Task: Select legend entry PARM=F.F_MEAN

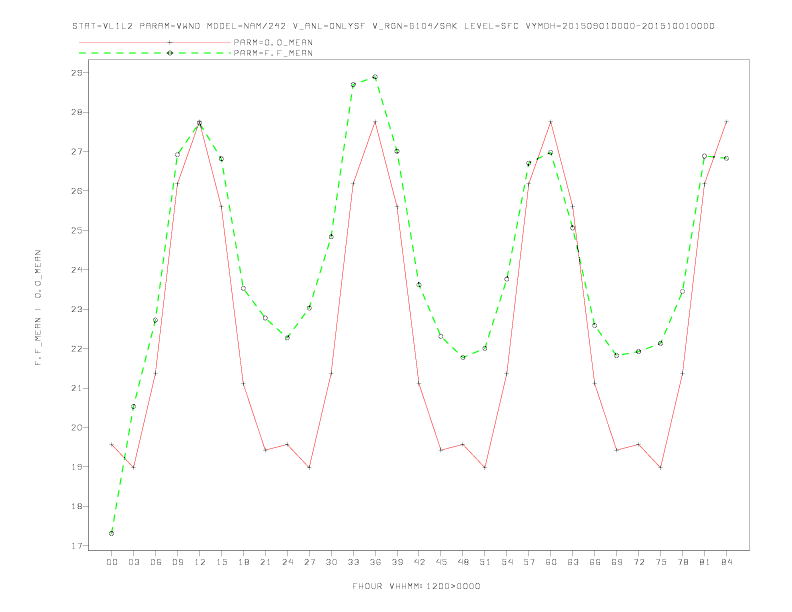Action: [273, 53]
